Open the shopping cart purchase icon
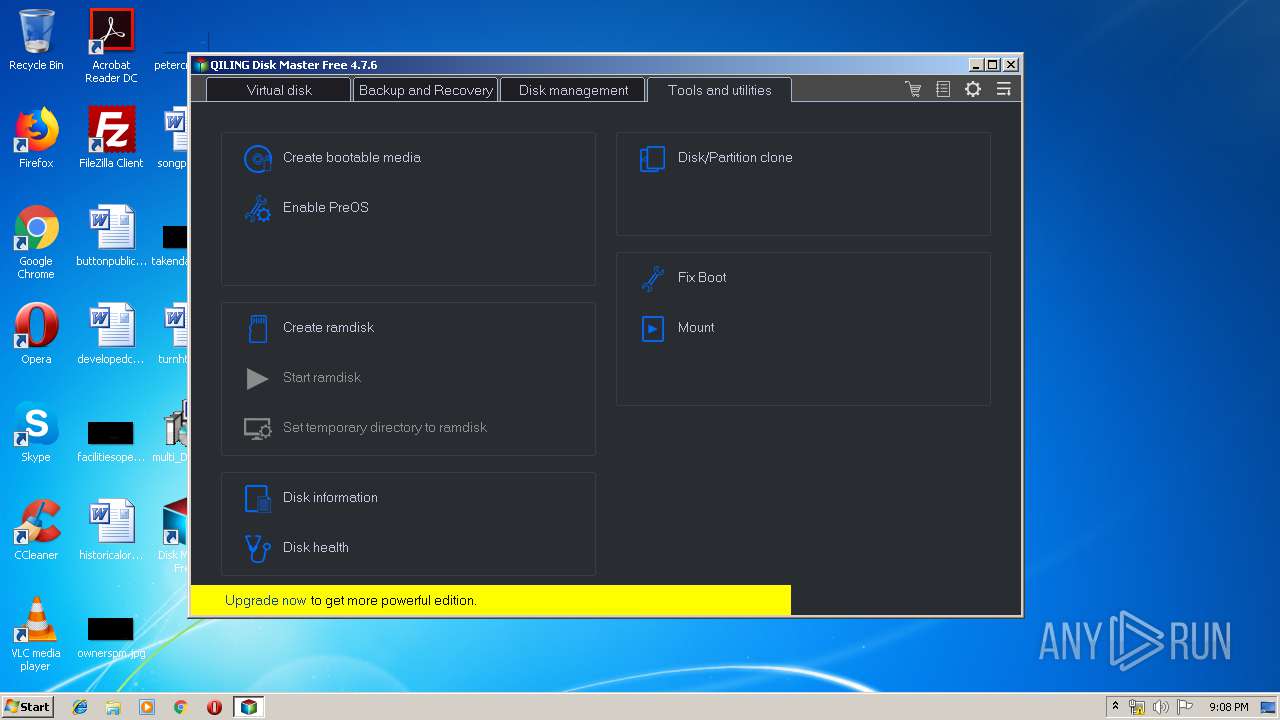 (913, 89)
